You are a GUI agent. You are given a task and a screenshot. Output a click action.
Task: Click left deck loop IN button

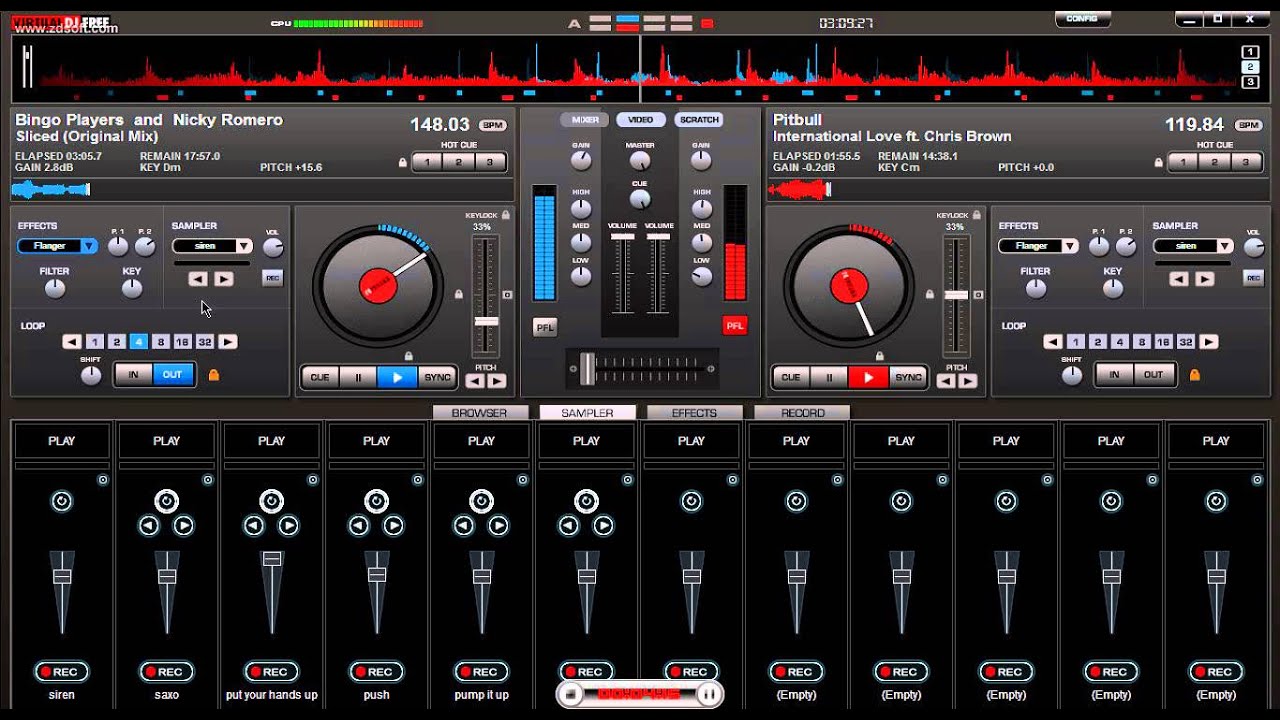(x=133, y=375)
